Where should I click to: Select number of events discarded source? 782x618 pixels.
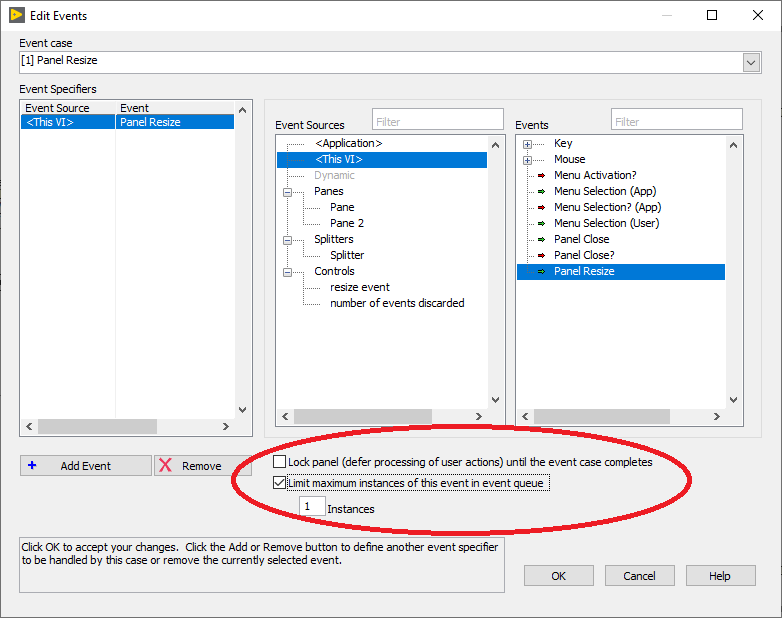click(397, 303)
